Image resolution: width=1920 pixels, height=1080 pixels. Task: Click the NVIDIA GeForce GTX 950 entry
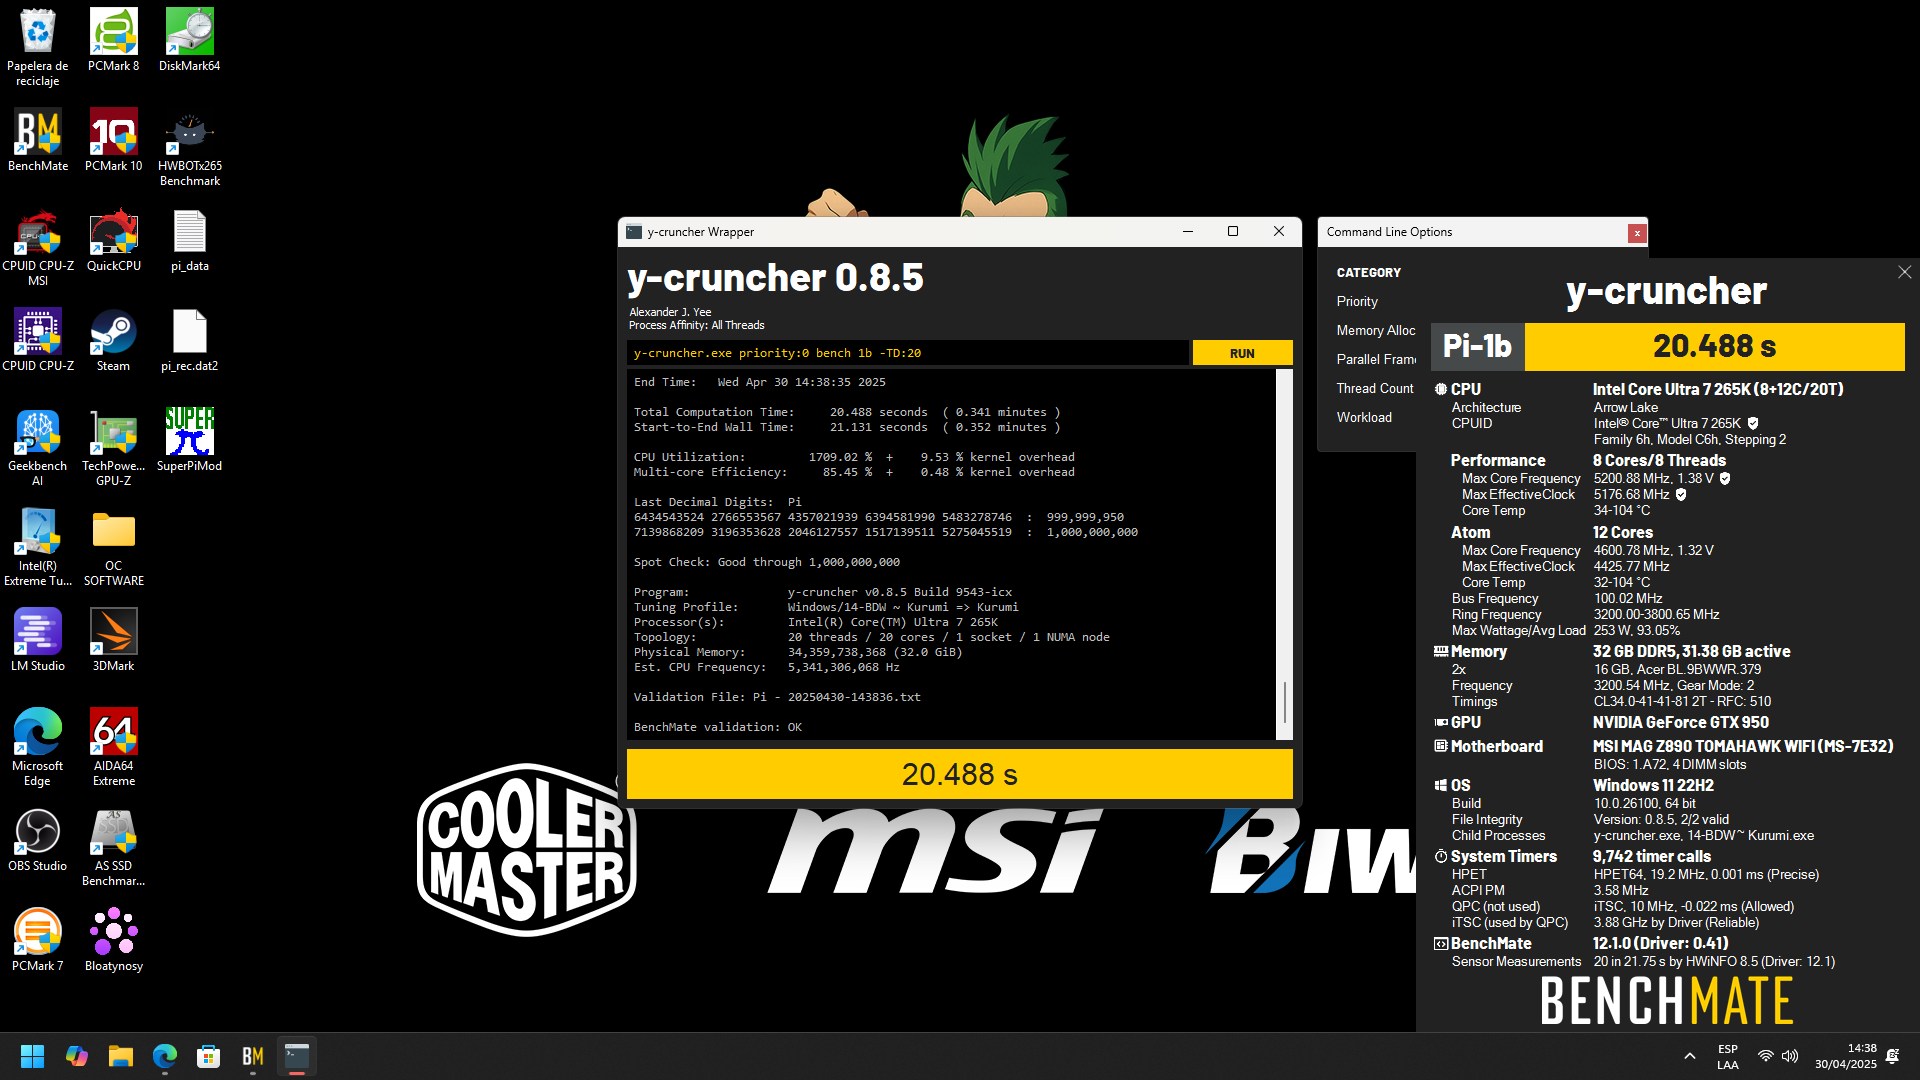point(1680,722)
